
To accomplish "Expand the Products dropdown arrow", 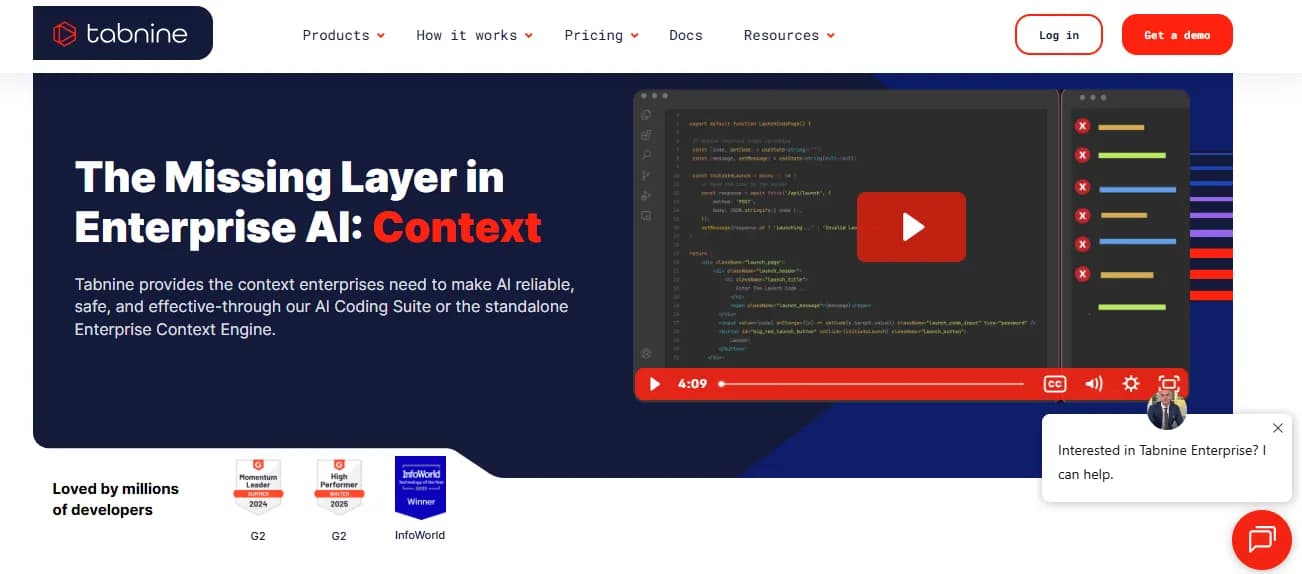I will point(381,36).
